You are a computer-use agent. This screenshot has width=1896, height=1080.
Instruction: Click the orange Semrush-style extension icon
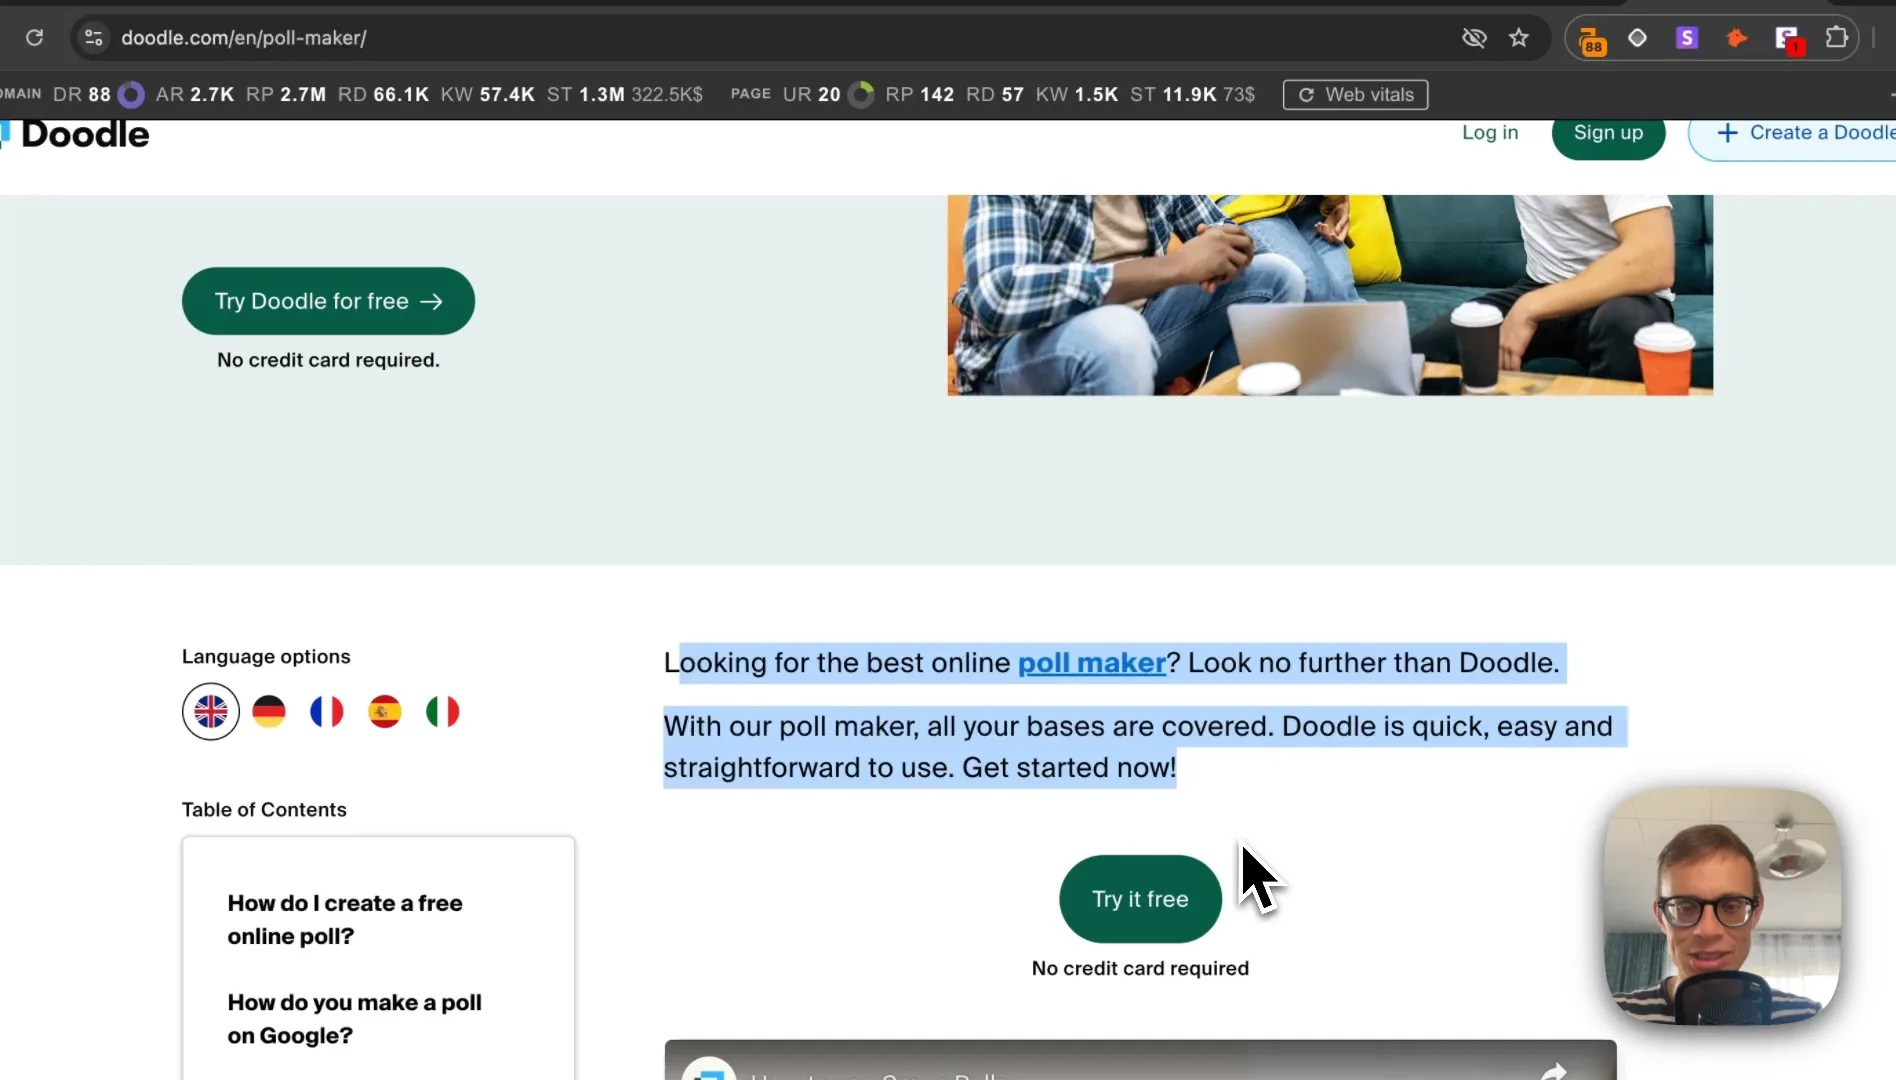(1737, 38)
